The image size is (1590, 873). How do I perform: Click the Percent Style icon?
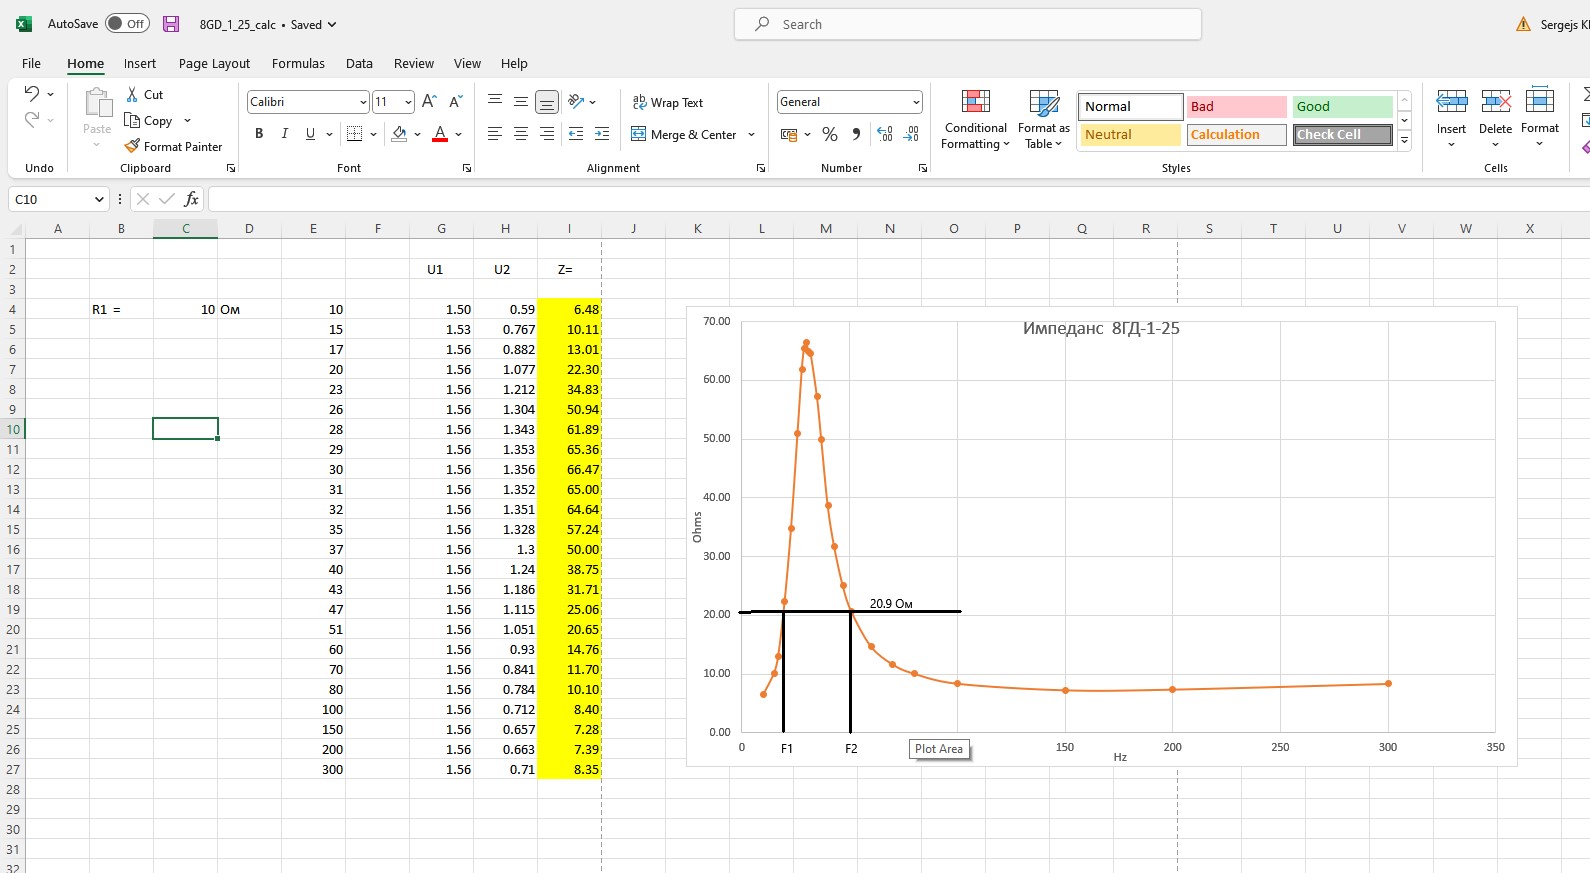tap(830, 134)
